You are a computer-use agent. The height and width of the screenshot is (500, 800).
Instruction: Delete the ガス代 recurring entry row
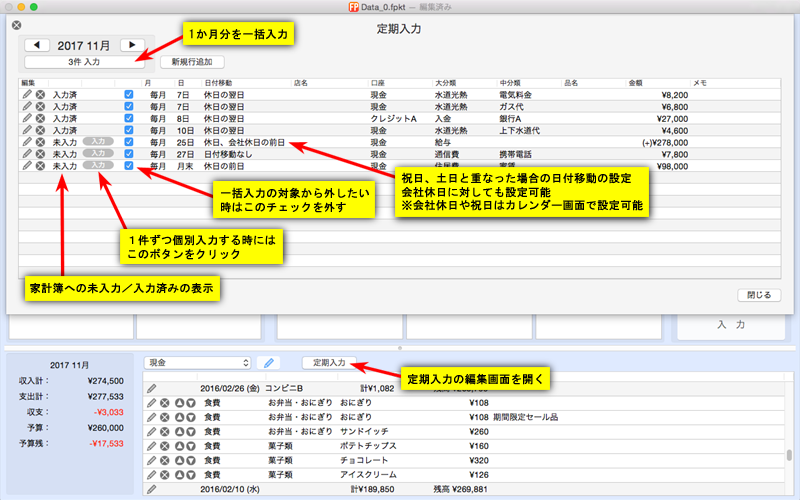[x=40, y=106]
